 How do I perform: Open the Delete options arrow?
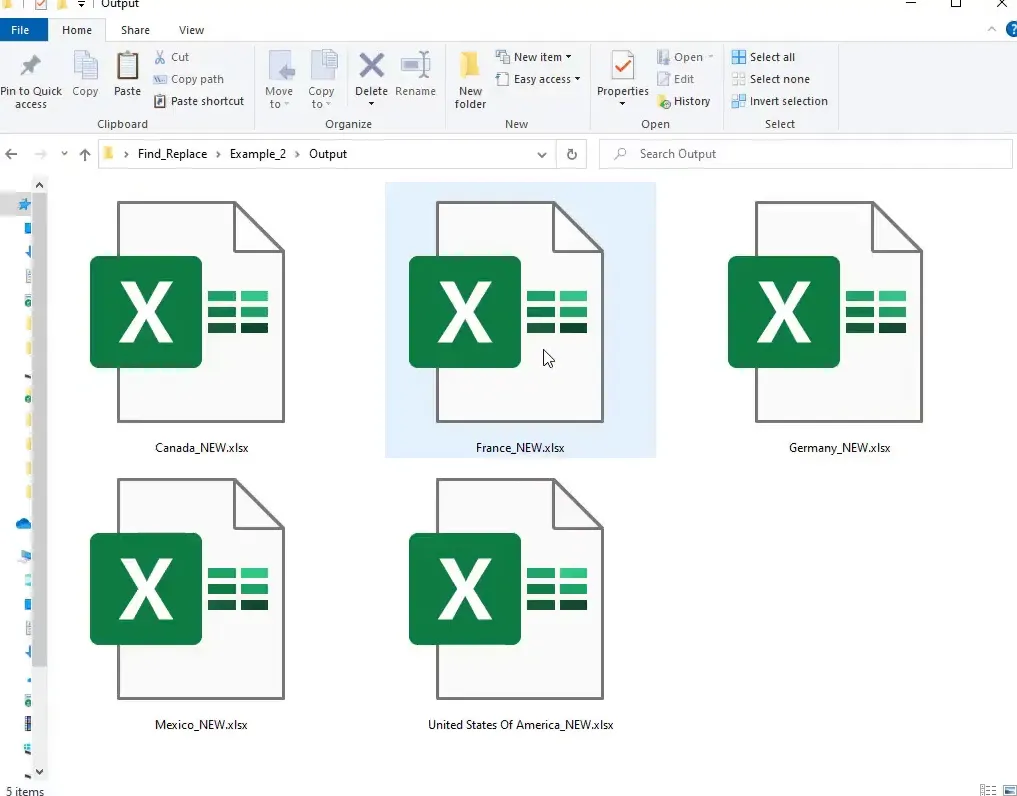tap(371, 104)
